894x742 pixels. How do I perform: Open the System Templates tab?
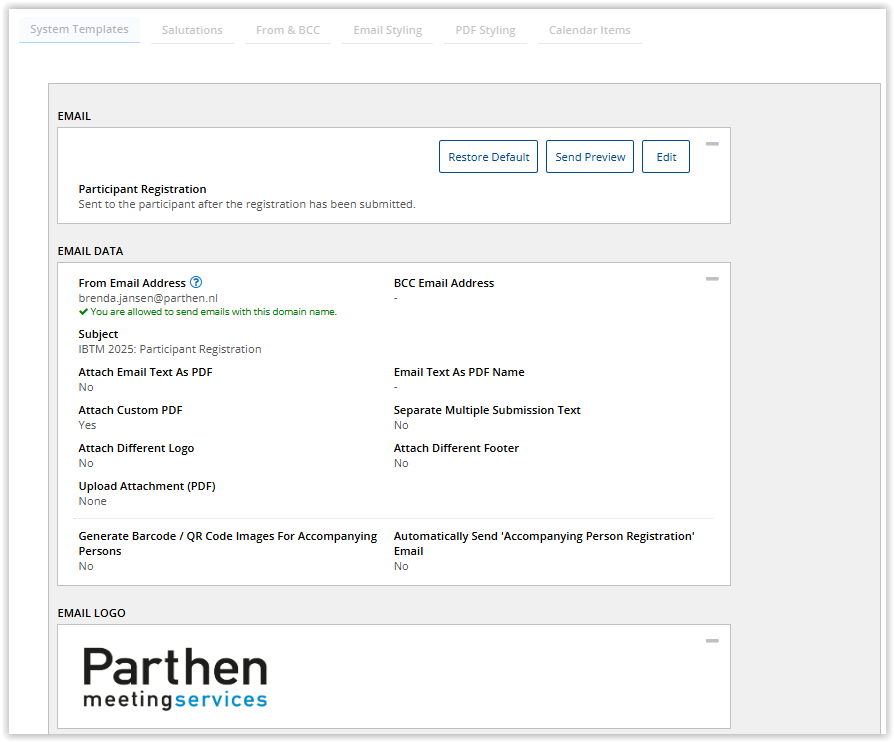click(79, 30)
